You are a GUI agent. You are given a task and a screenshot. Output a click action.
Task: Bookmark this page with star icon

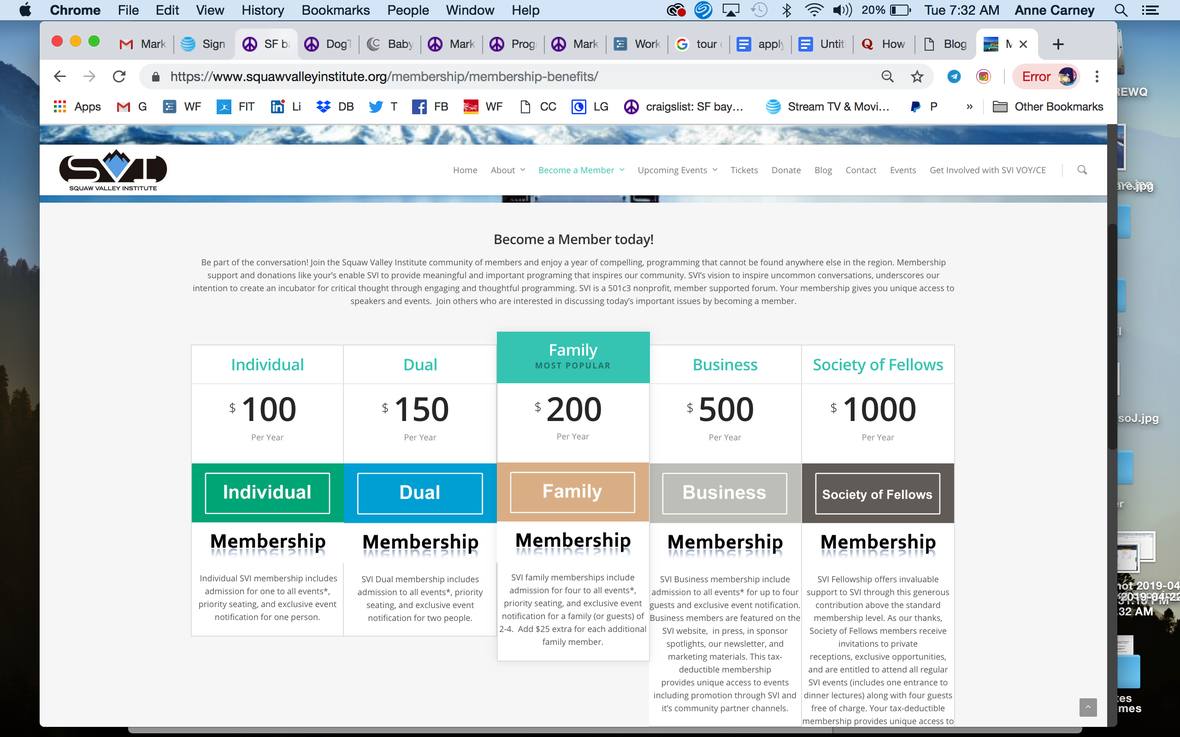click(917, 76)
